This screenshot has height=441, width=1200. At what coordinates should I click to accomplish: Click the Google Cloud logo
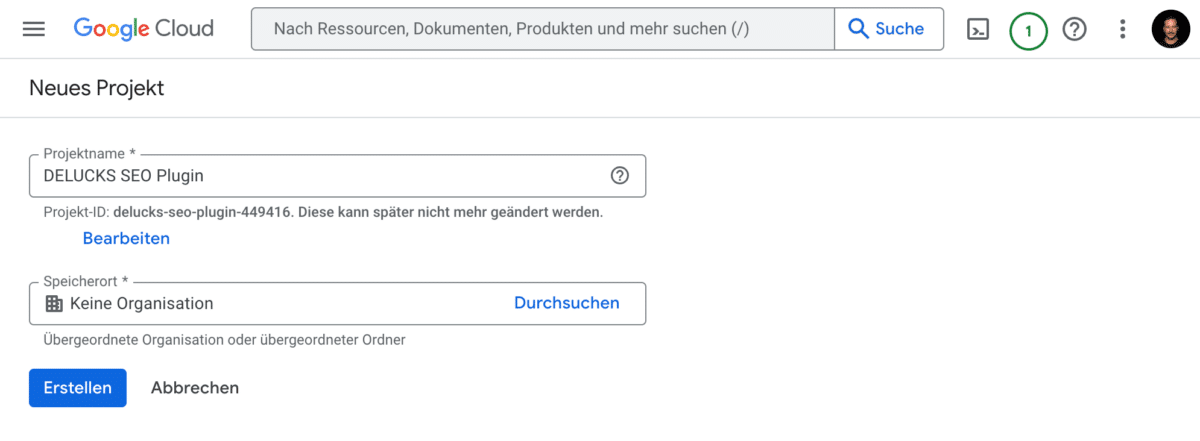coord(144,29)
